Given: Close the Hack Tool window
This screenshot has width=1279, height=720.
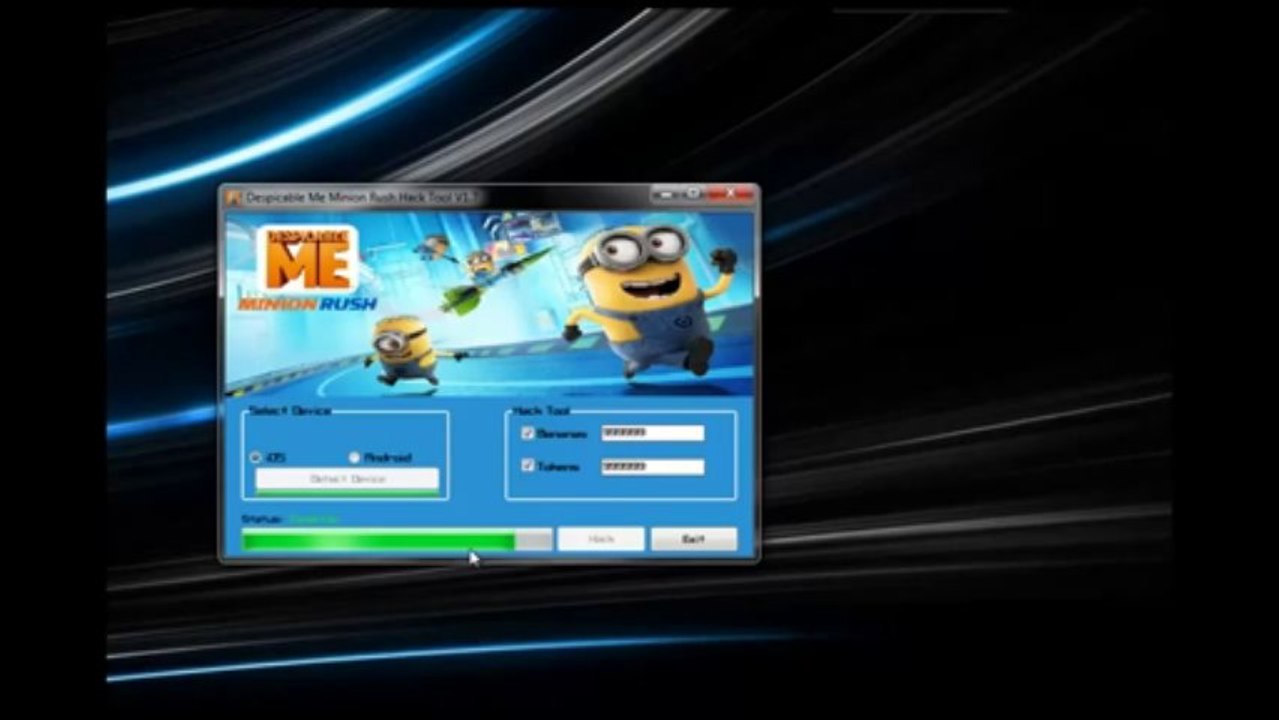Looking at the screenshot, I should point(730,194).
